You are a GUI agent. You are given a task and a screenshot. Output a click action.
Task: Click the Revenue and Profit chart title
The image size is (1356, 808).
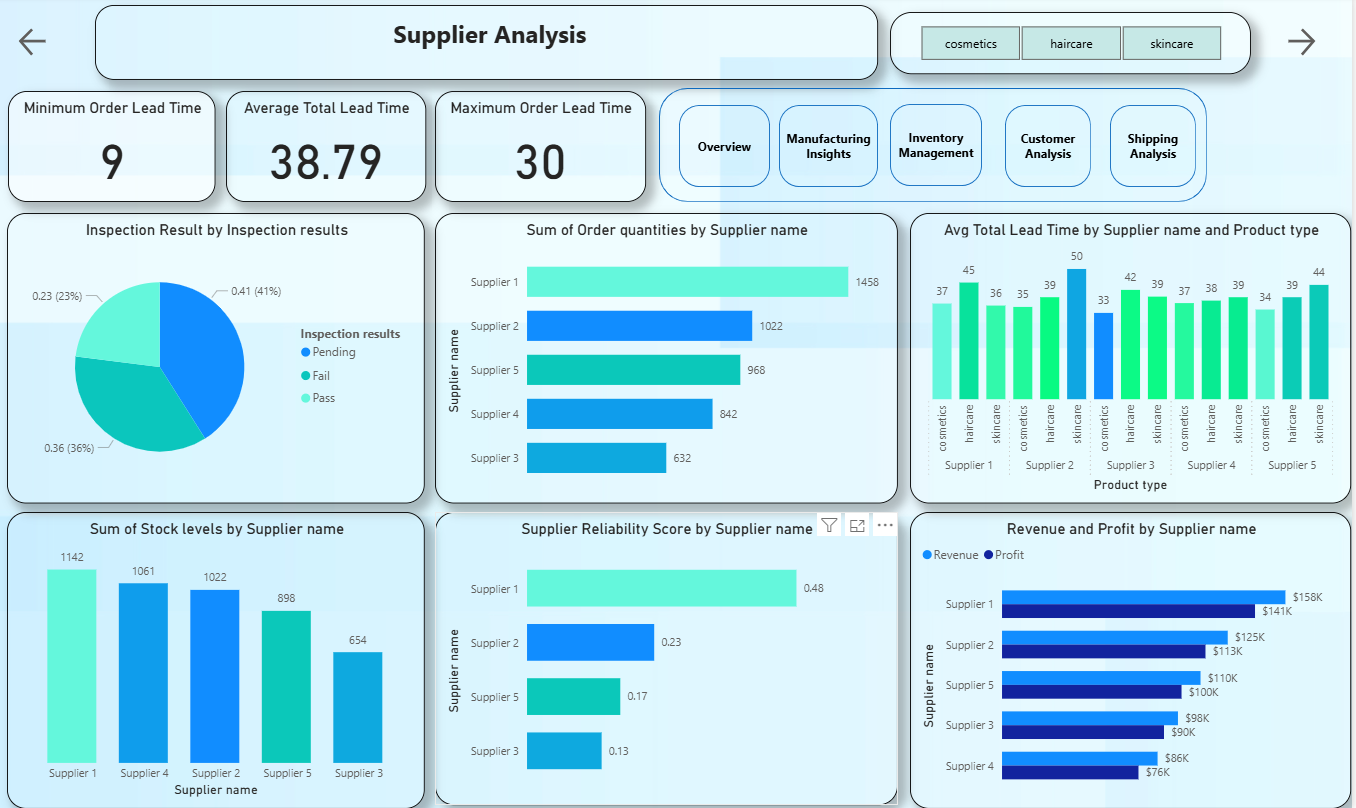(1131, 529)
